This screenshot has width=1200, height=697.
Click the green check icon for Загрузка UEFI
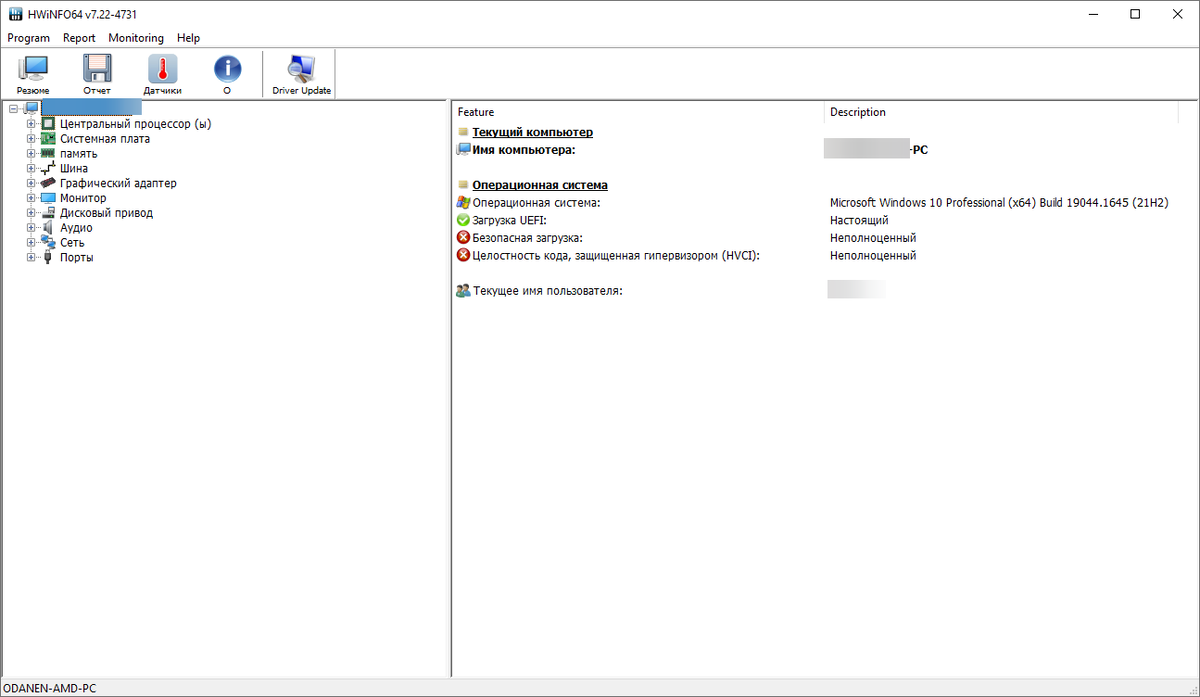pos(463,220)
